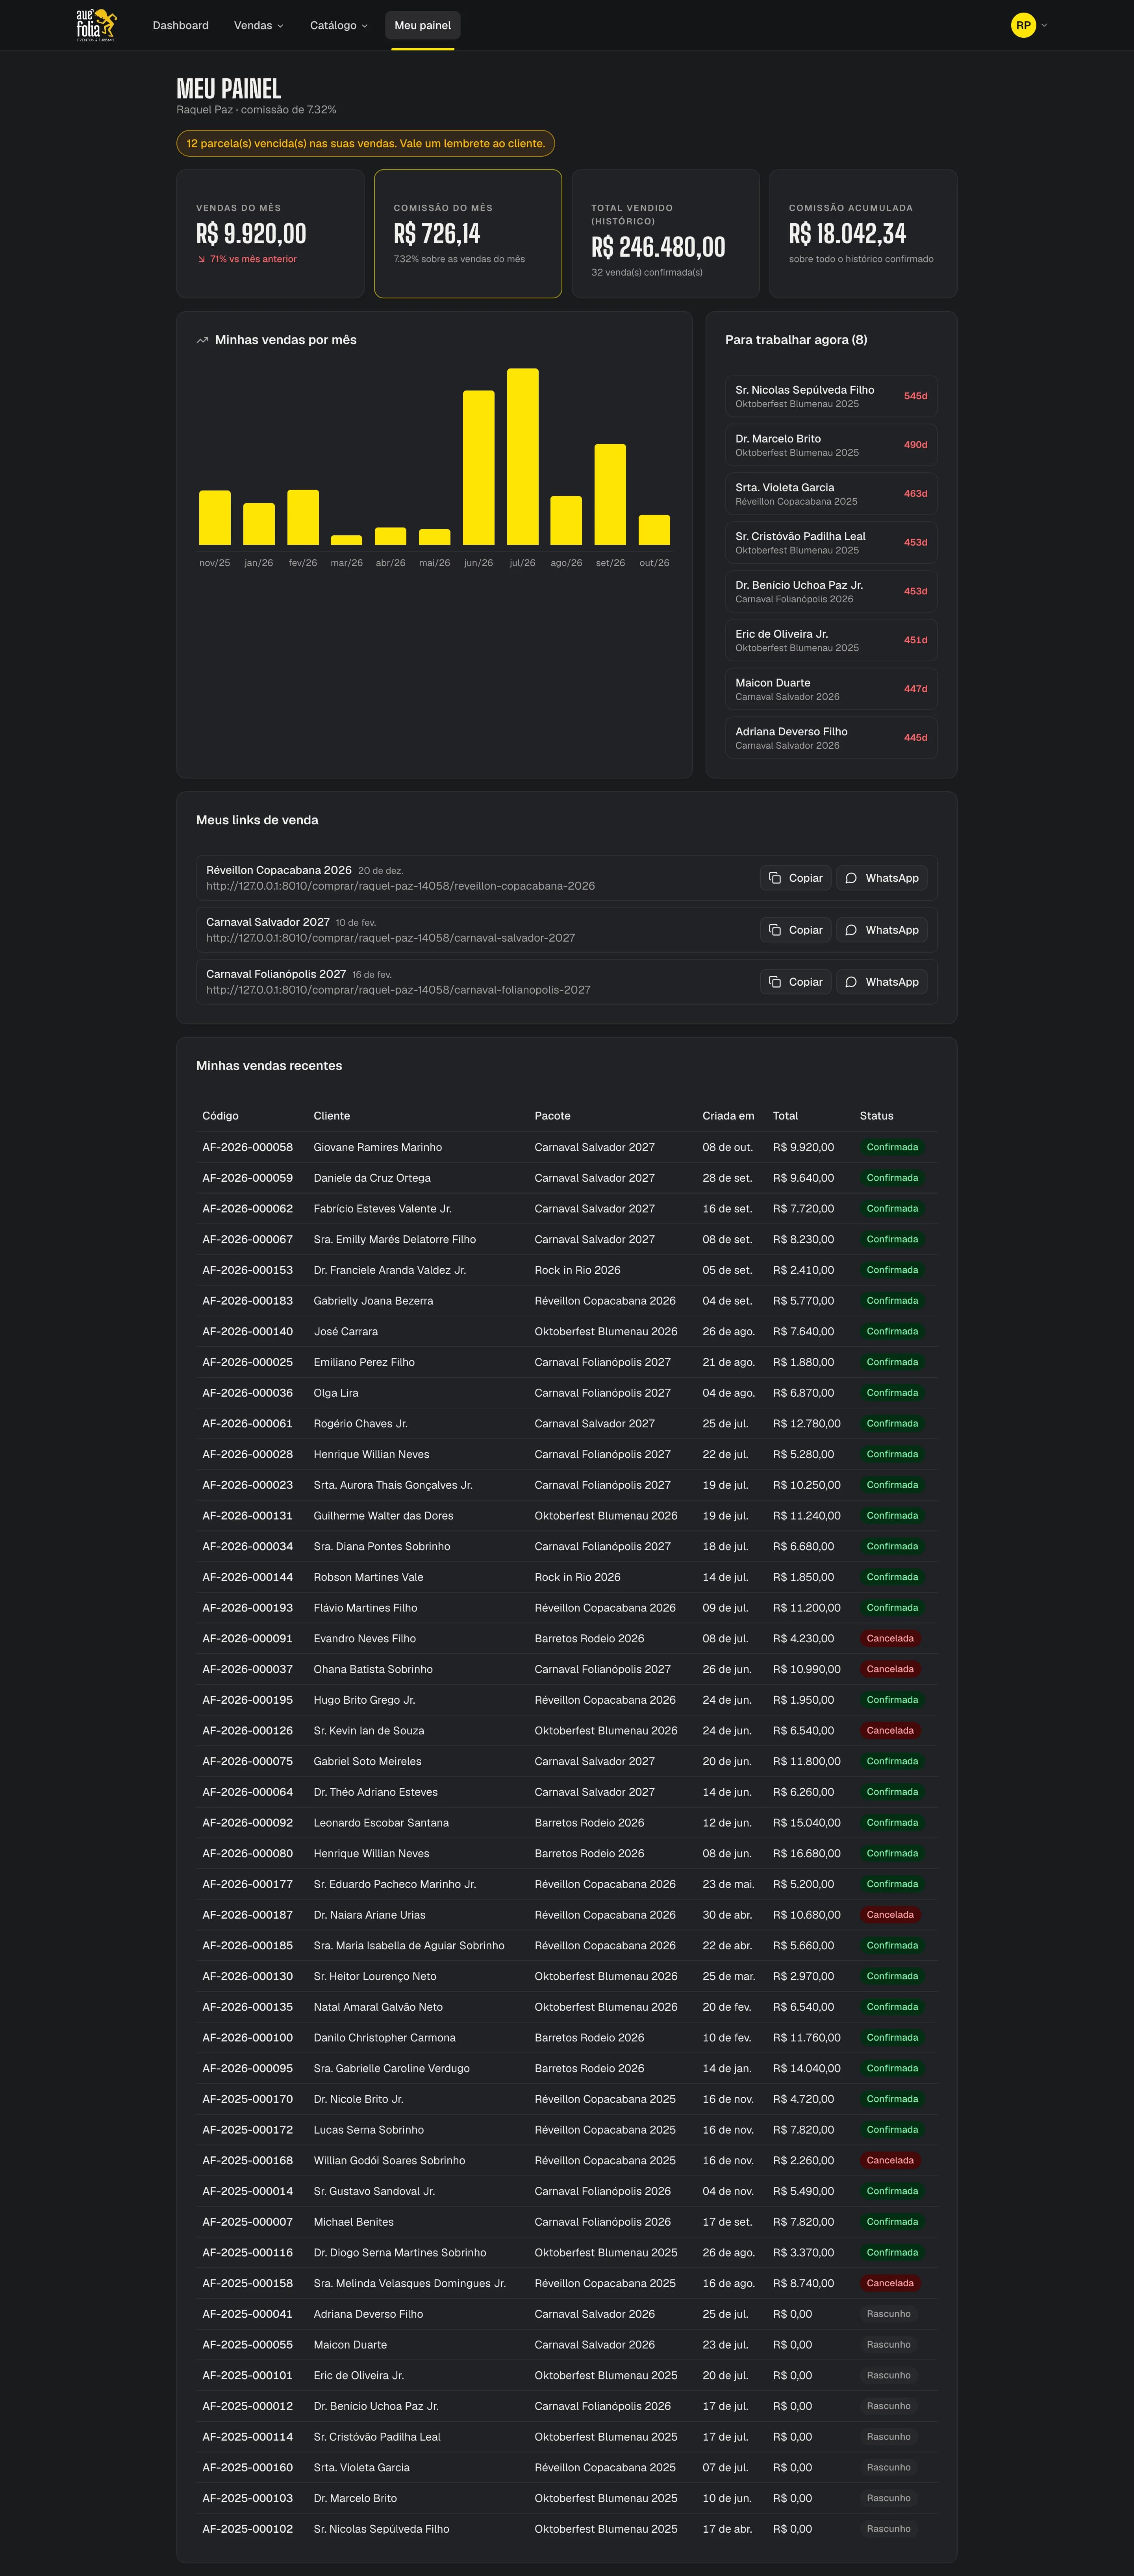Open Srta. Violeta Garcia task card
1134x2576 pixels.
tap(831, 494)
